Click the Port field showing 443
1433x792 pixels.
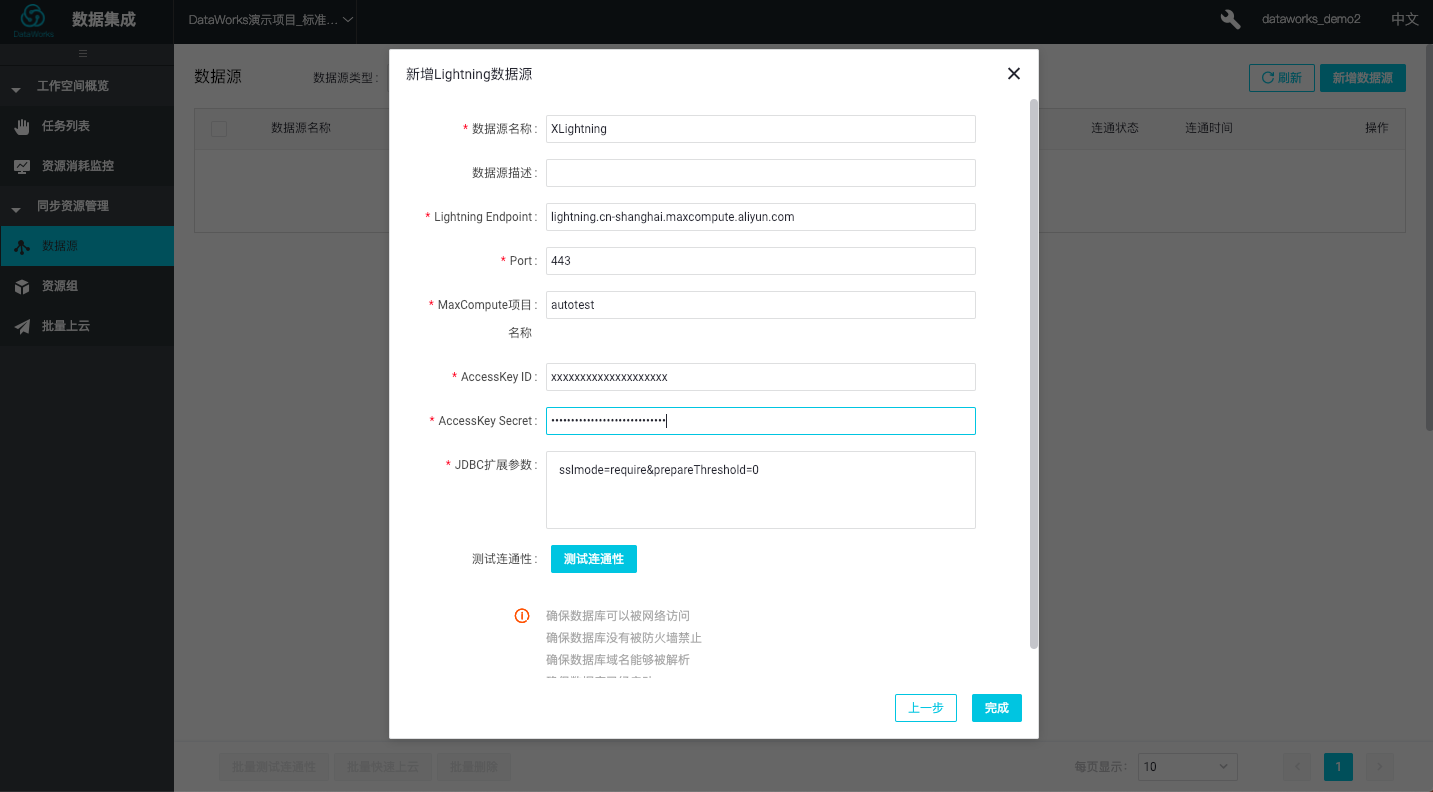[761, 261]
